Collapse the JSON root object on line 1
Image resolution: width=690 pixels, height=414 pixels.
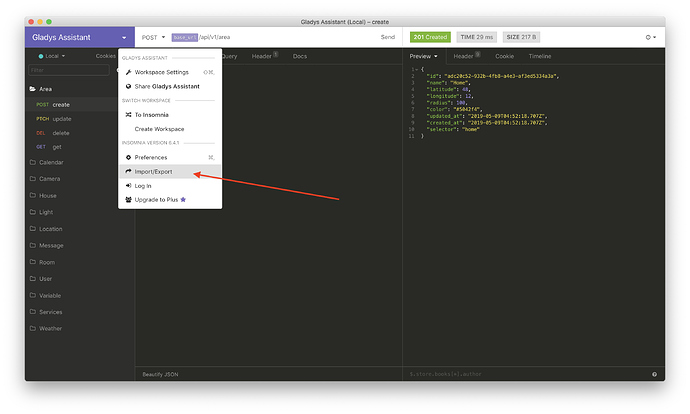click(416, 70)
